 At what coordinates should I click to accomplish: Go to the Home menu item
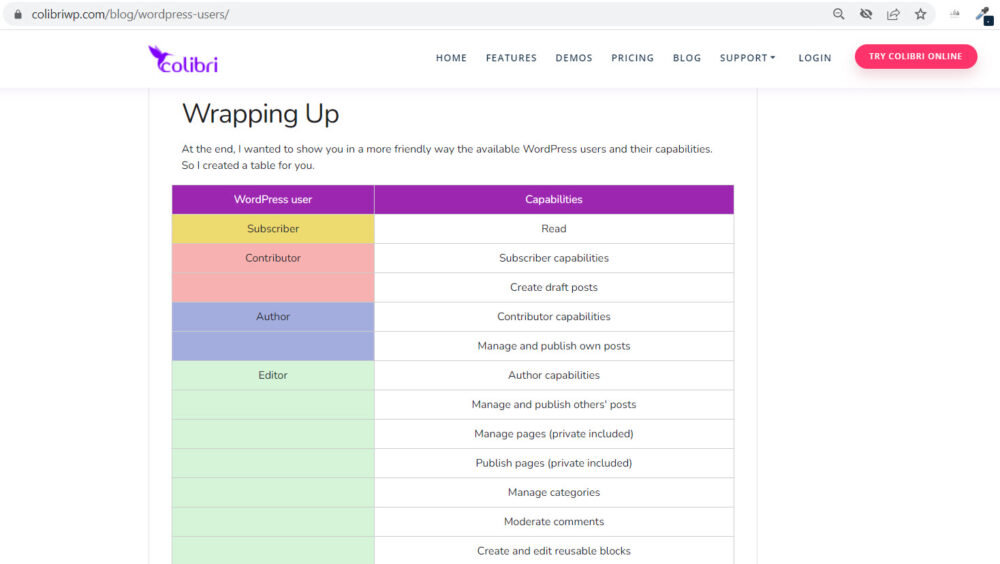coord(451,58)
